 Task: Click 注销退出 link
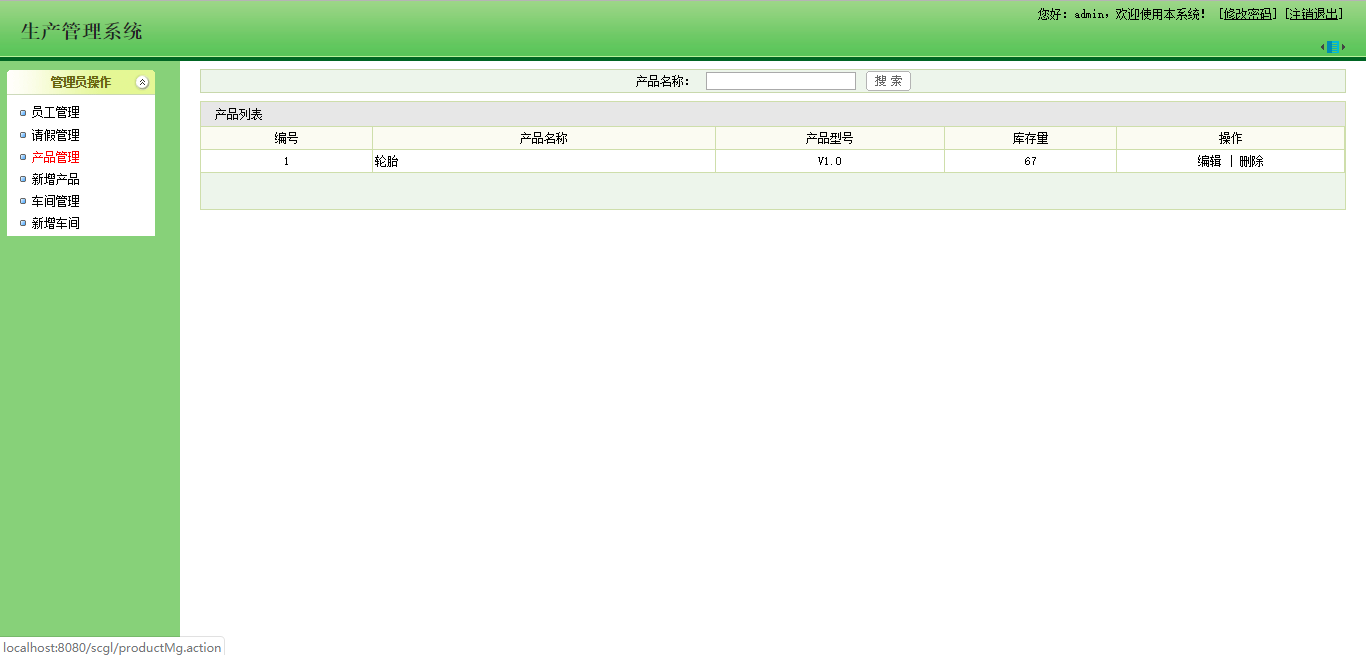pyautogui.click(x=1314, y=14)
